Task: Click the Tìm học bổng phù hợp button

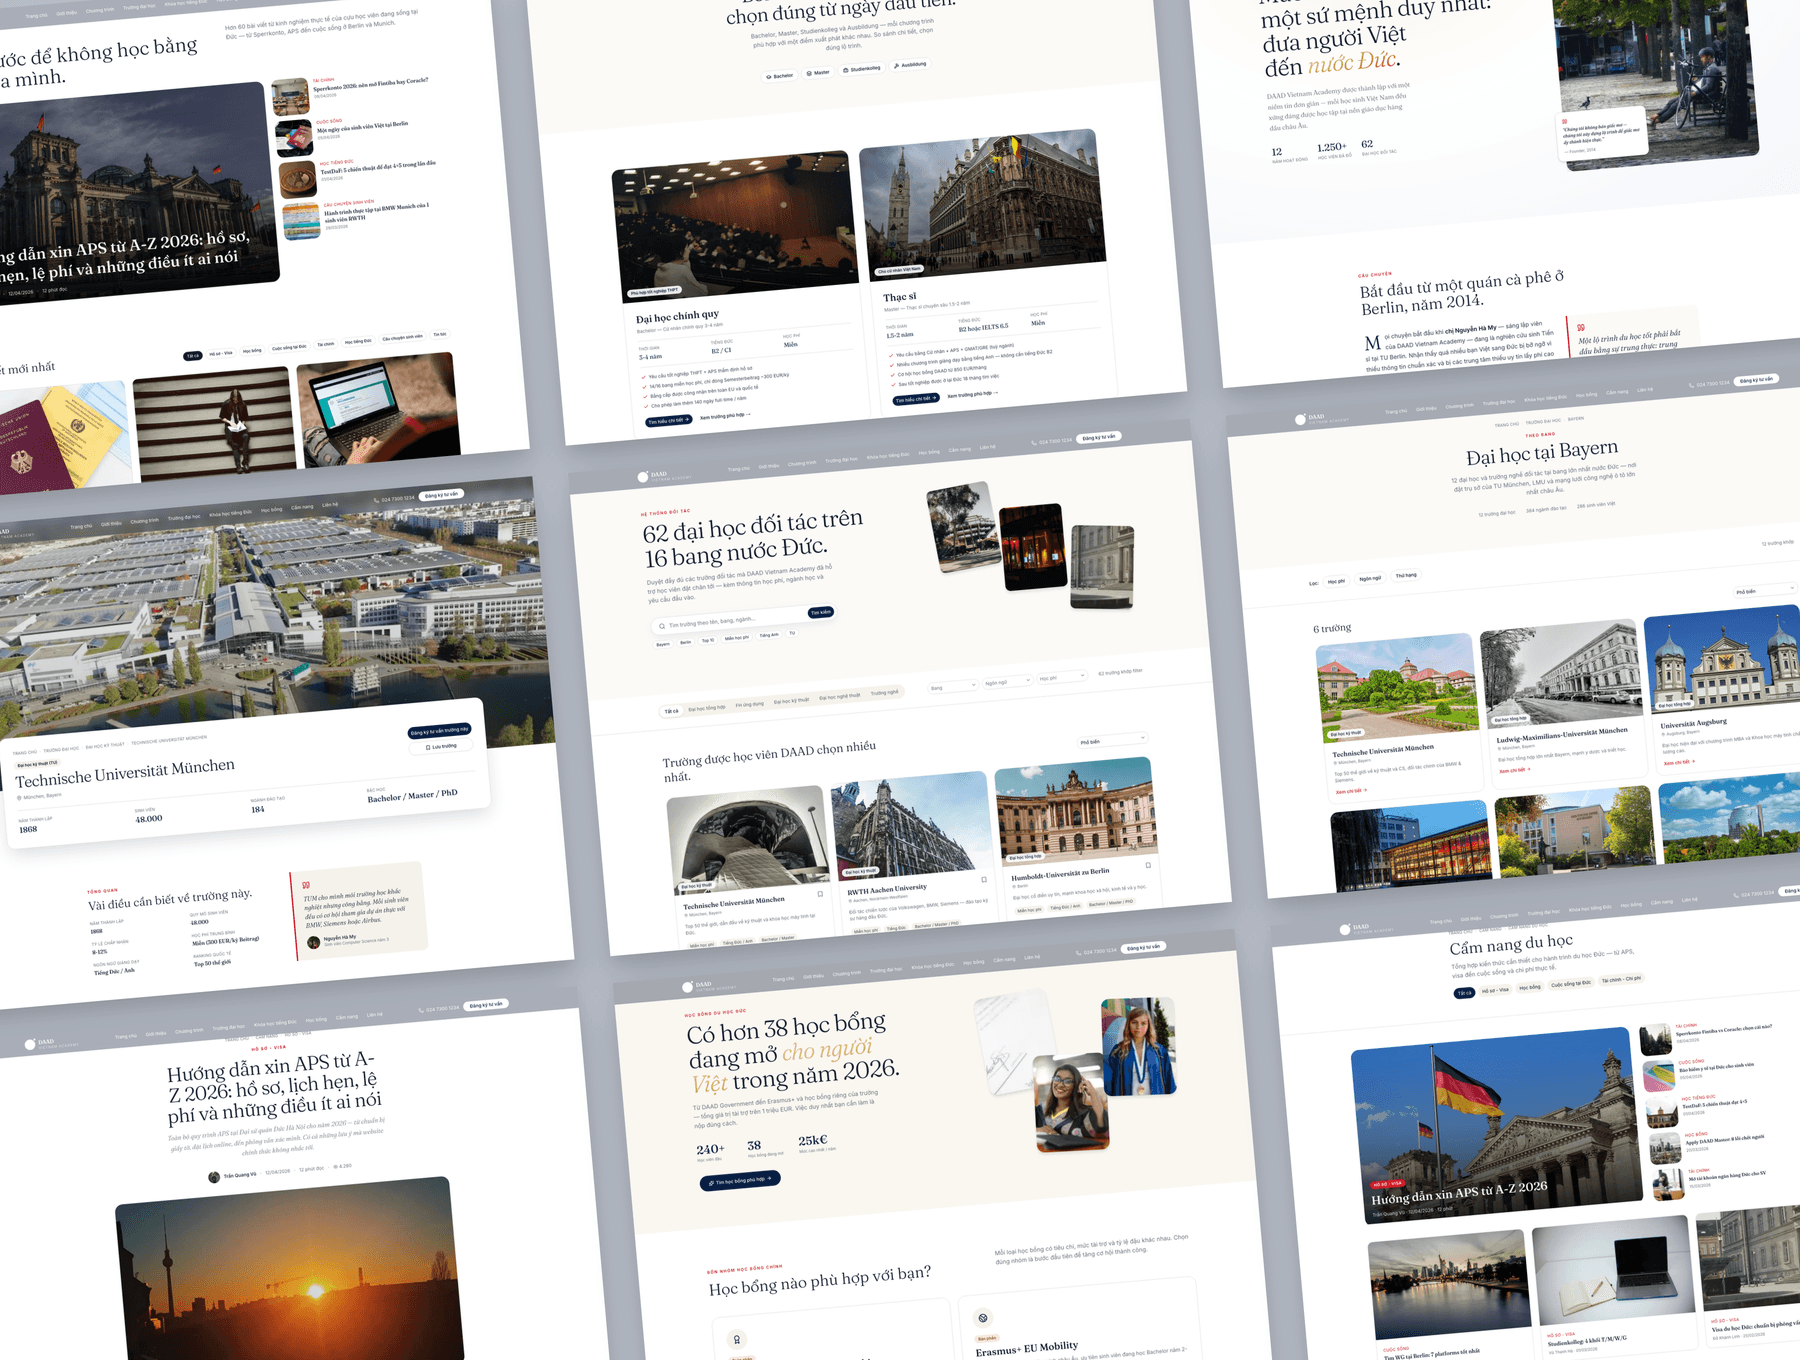Action: 740,1180
